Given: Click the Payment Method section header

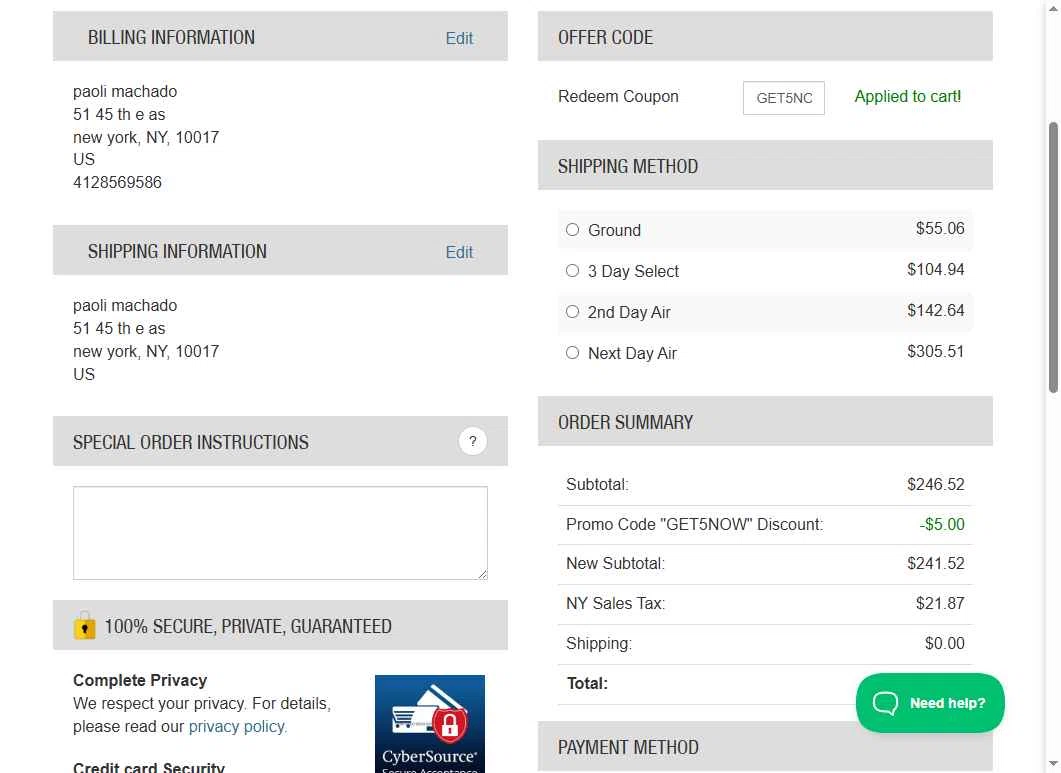Looking at the screenshot, I should (x=765, y=747).
